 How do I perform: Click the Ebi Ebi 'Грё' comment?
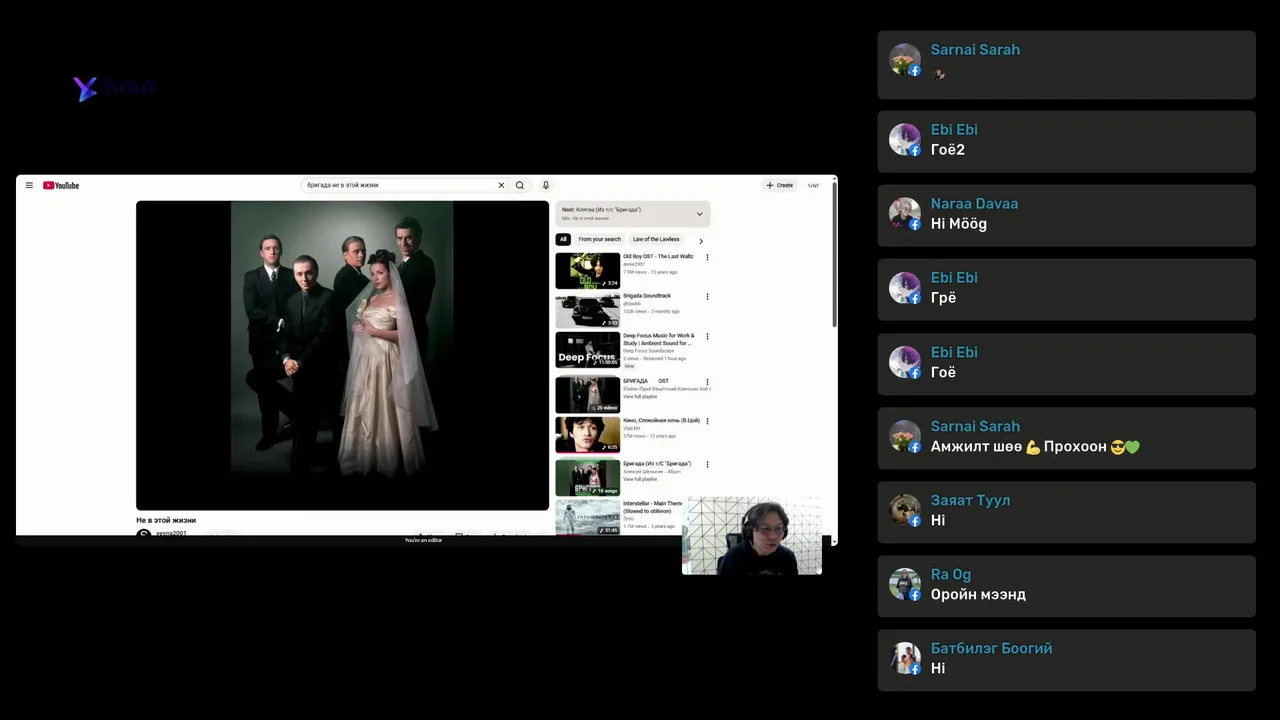1066,288
